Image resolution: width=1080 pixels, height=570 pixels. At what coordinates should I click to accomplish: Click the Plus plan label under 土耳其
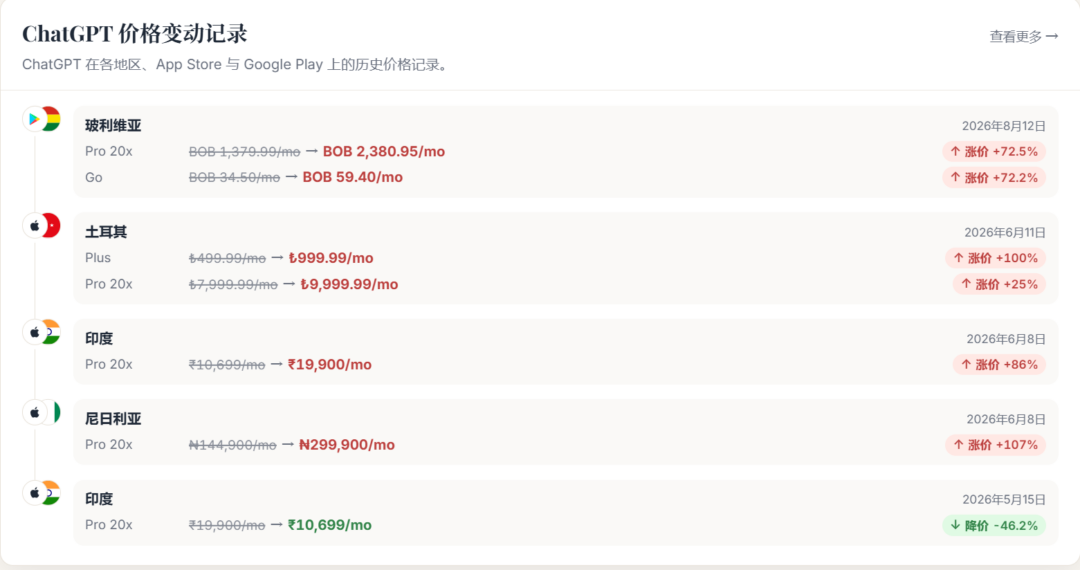click(98, 257)
